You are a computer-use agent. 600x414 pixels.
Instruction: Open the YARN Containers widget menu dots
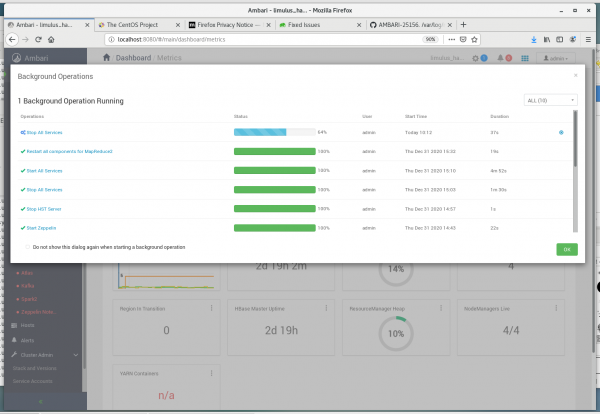pos(211,373)
